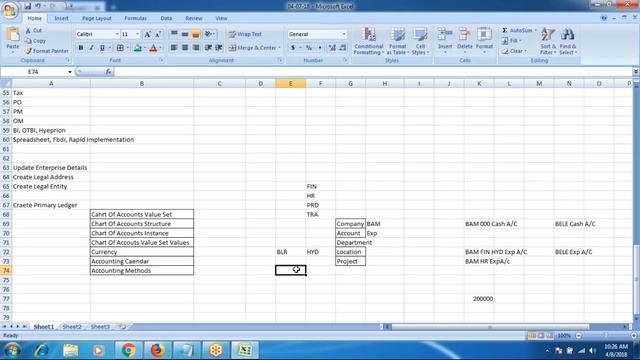Switch to the View tab
This screenshot has height=360, width=640.
pos(221,18)
